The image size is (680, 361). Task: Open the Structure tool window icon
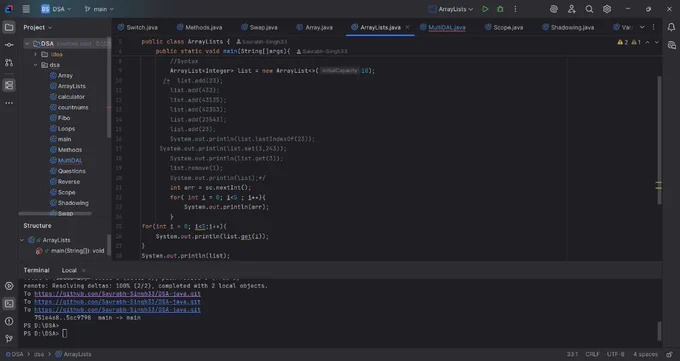9,85
